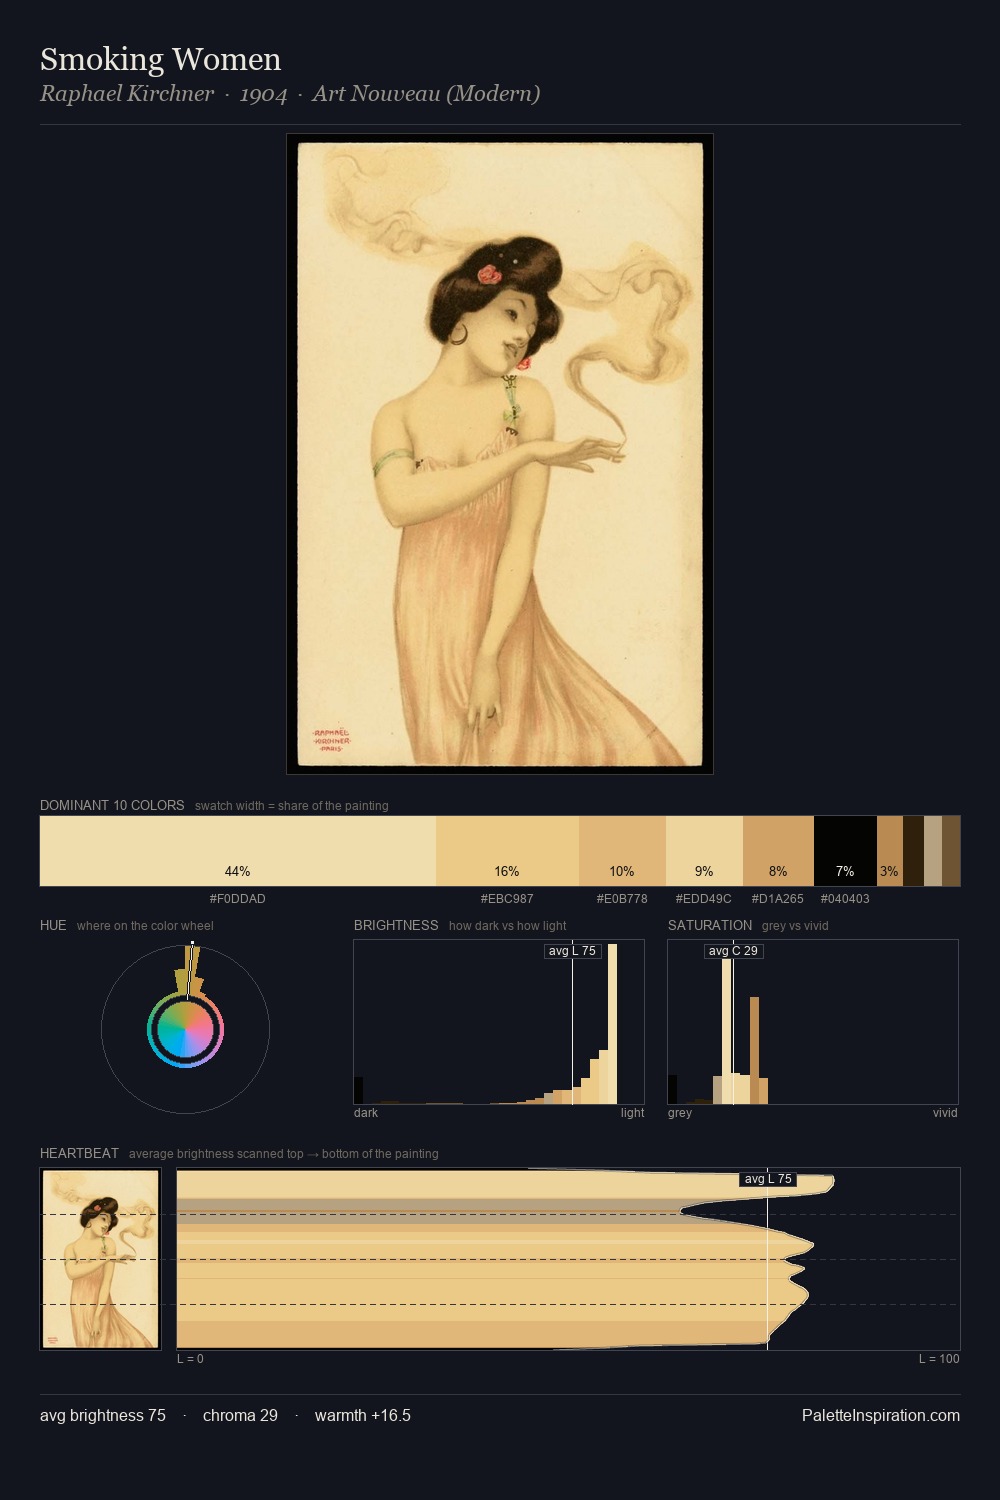This screenshot has width=1000, height=1500.
Task: Click the hex label #F0DDAD
Action: click(x=238, y=899)
